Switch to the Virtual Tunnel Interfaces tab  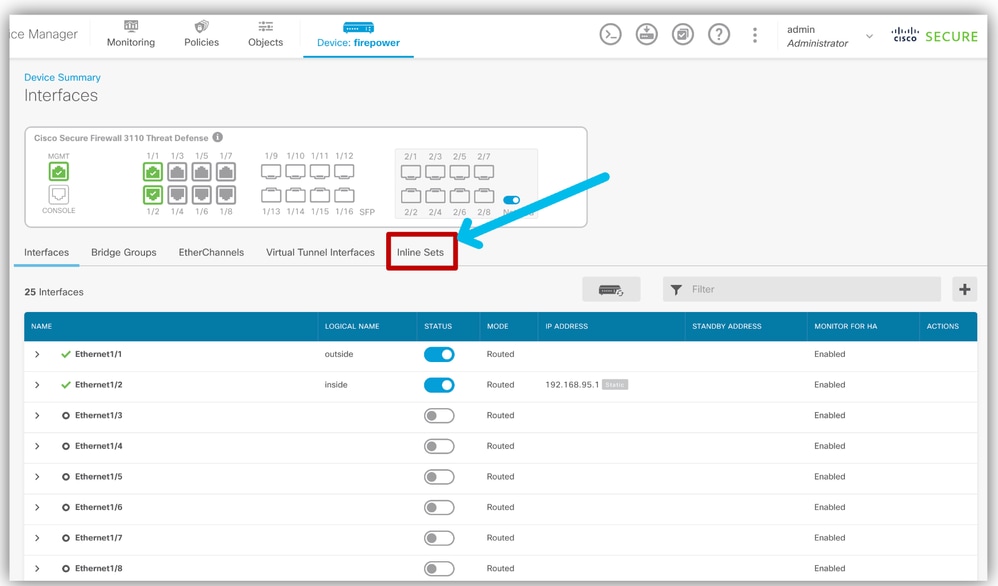click(320, 252)
